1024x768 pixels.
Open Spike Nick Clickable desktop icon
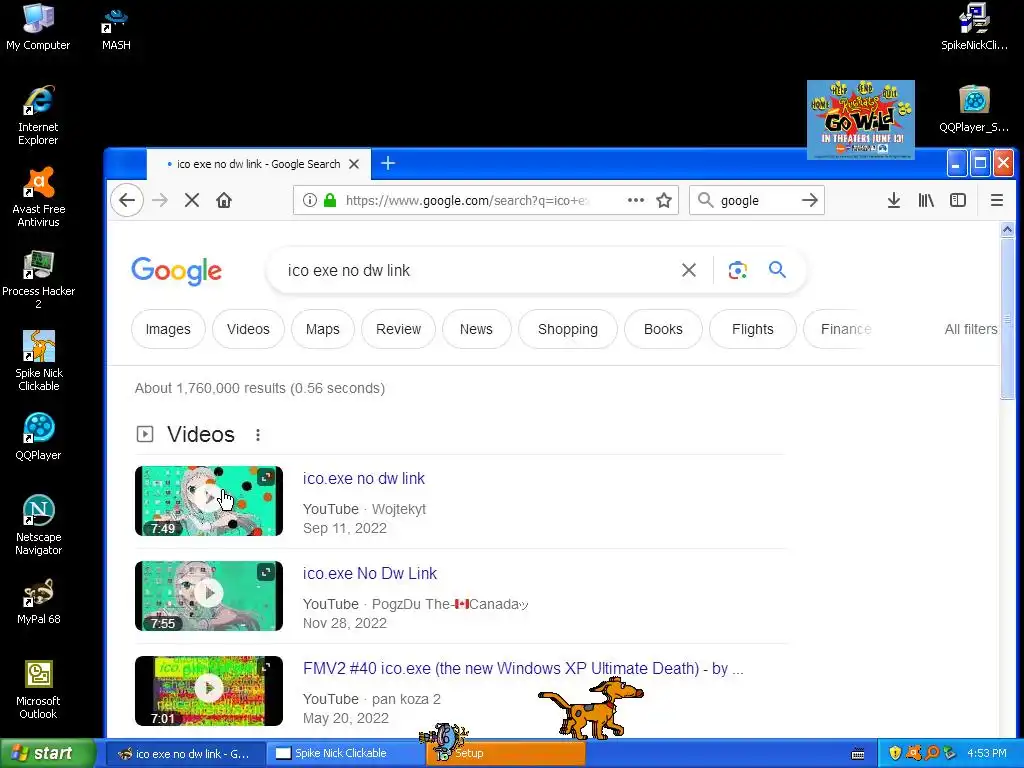point(39,361)
